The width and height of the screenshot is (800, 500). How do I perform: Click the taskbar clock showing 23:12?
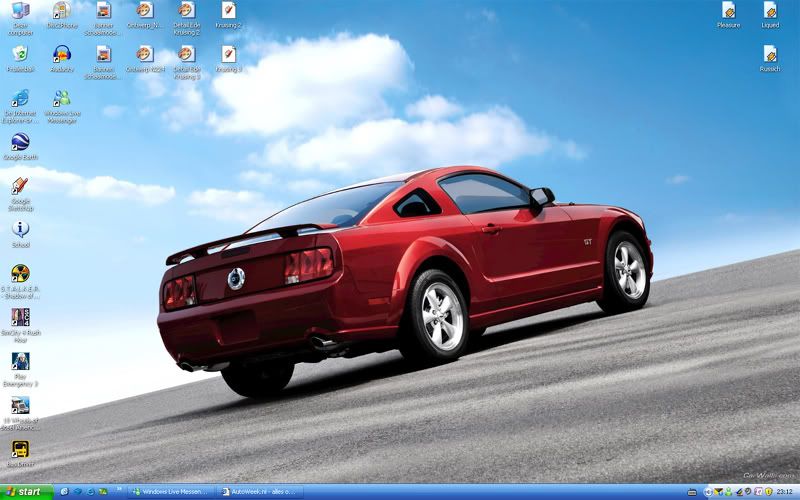pyautogui.click(x=784, y=492)
